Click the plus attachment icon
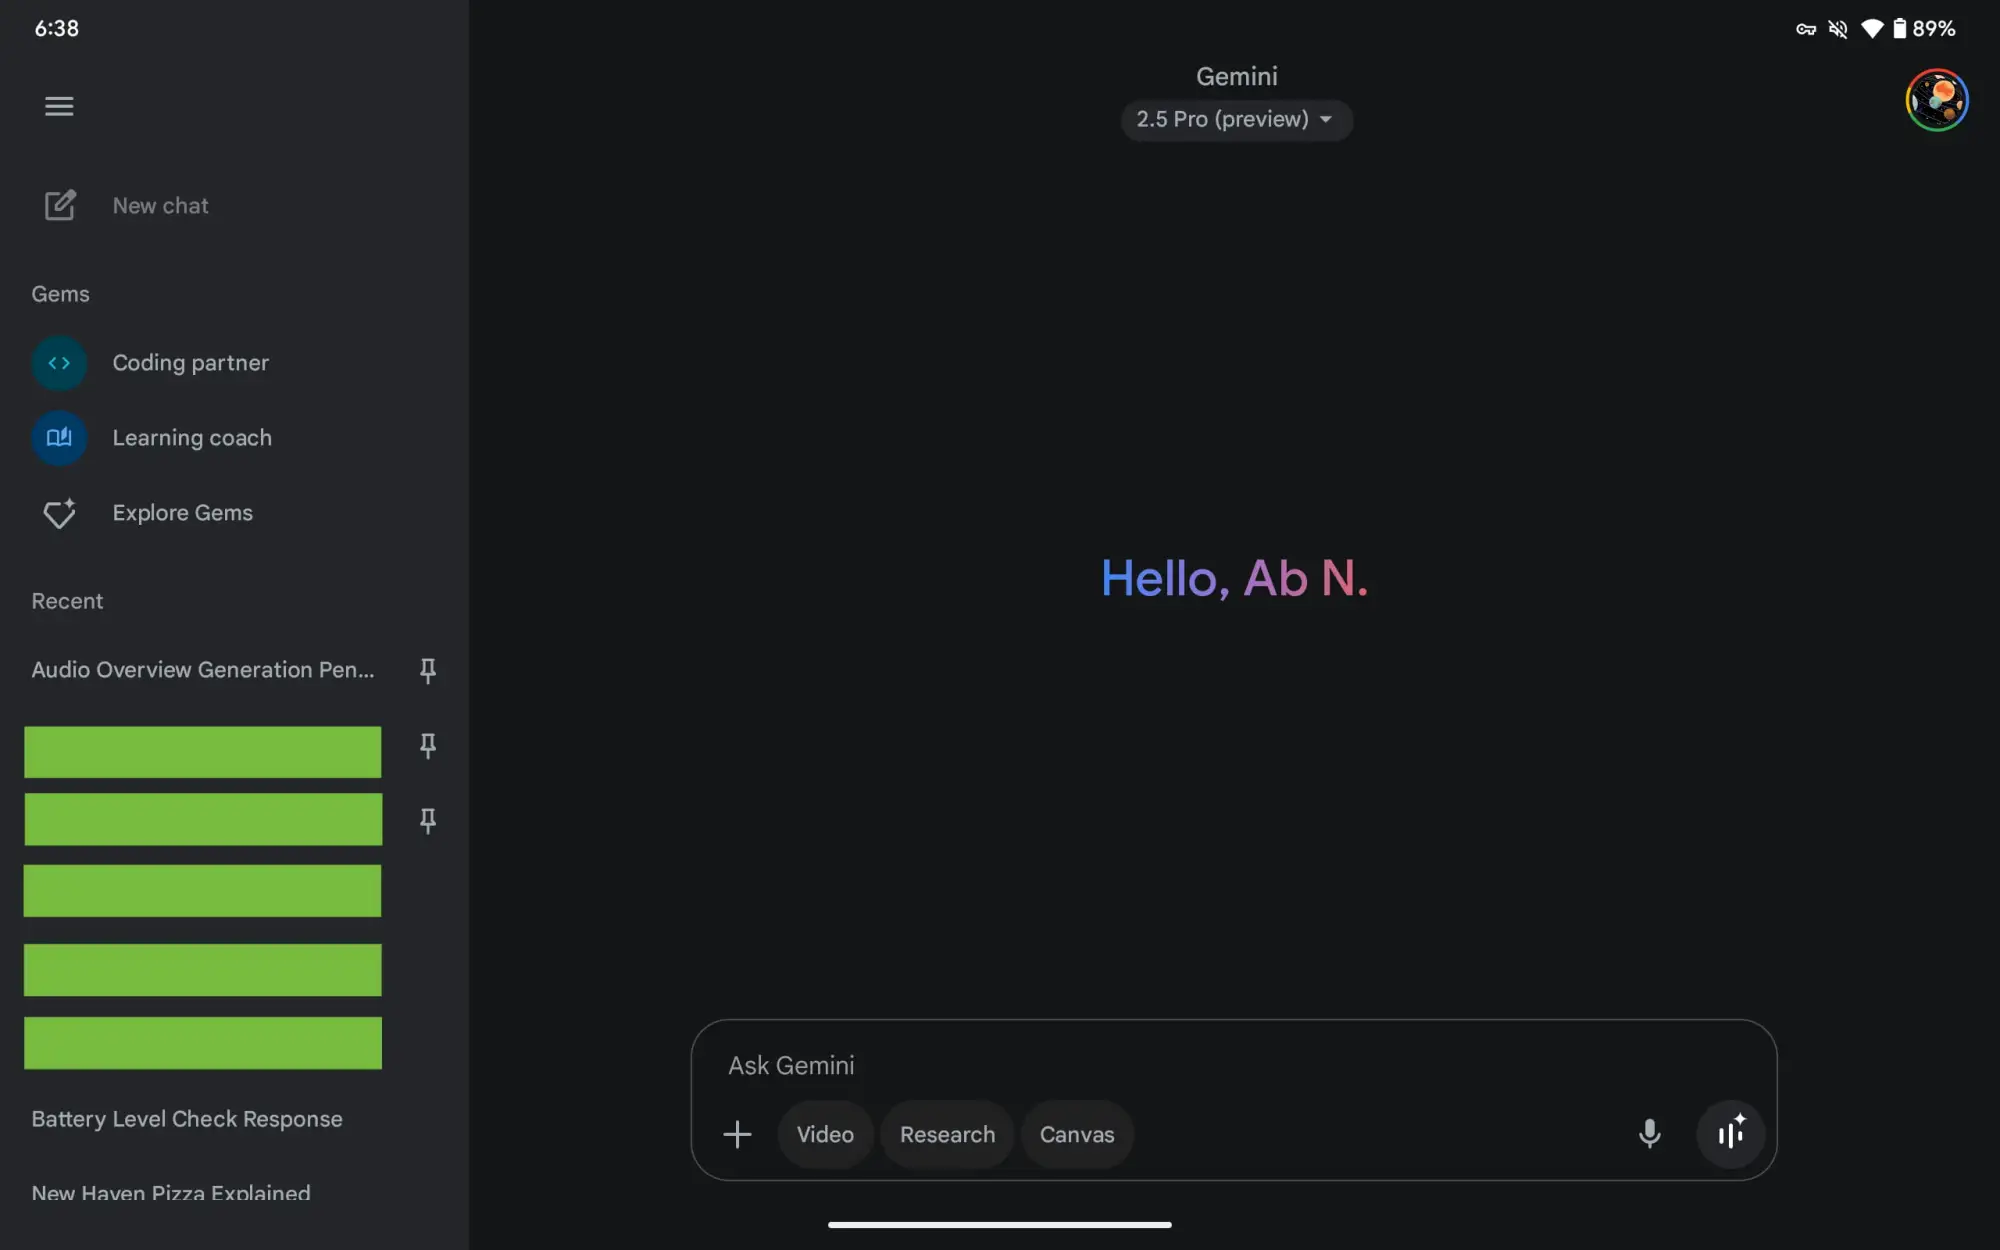 (x=737, y=1134)
